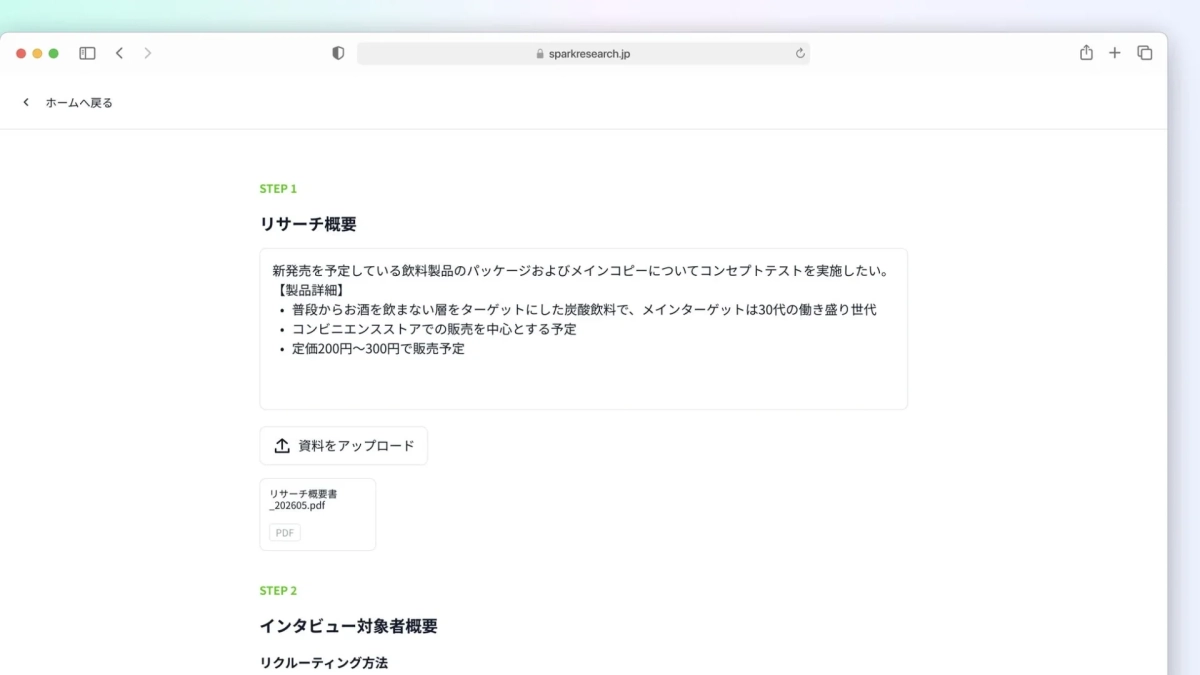
Task: Click the 新発売を予定している飲料製品 sentence
Action: click(x=581, y=271)
